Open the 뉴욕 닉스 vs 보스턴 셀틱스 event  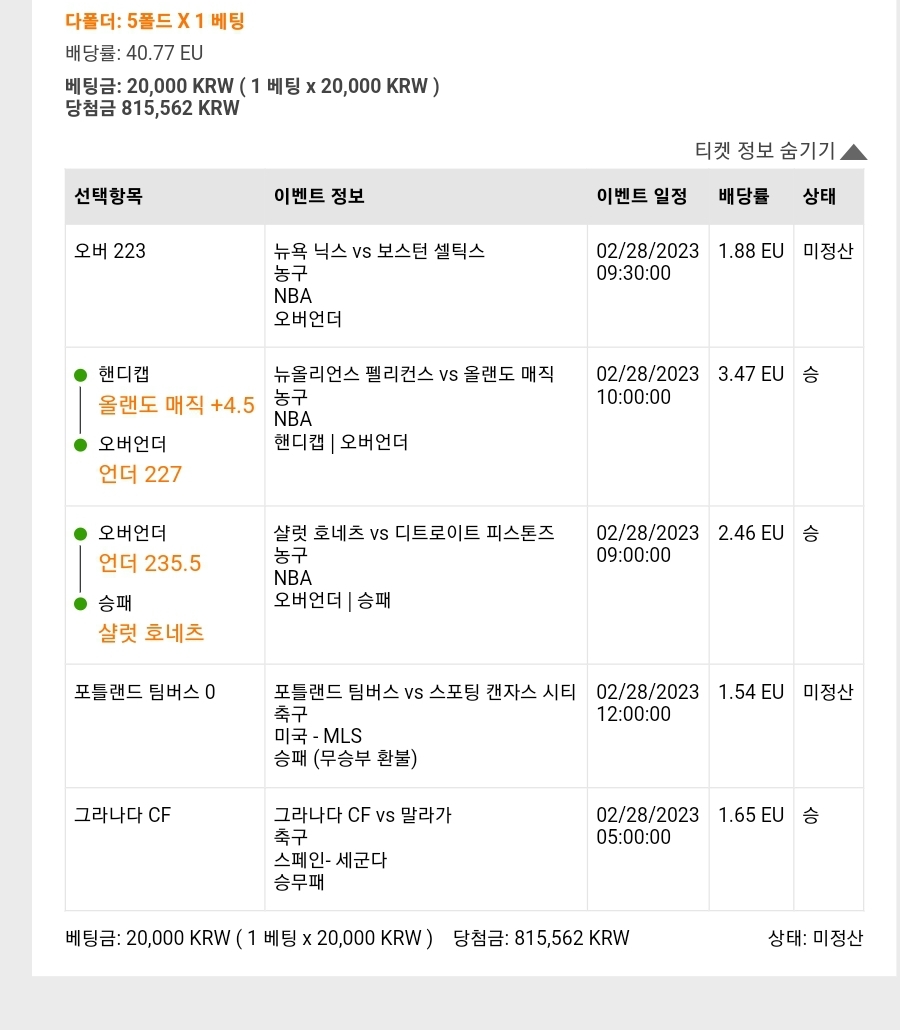(x=379, y=251)
